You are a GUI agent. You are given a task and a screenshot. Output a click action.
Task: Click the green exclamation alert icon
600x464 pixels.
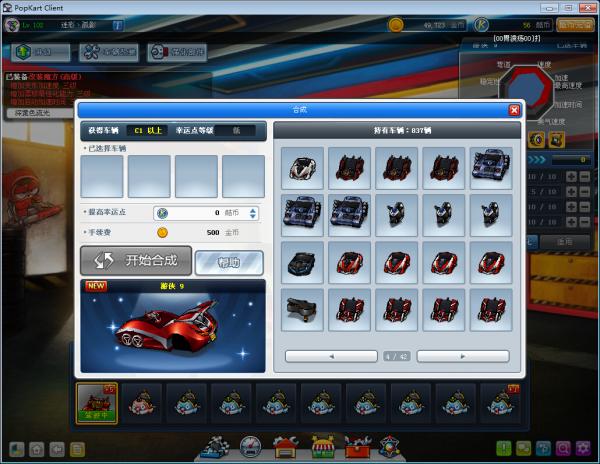point(504,448)
